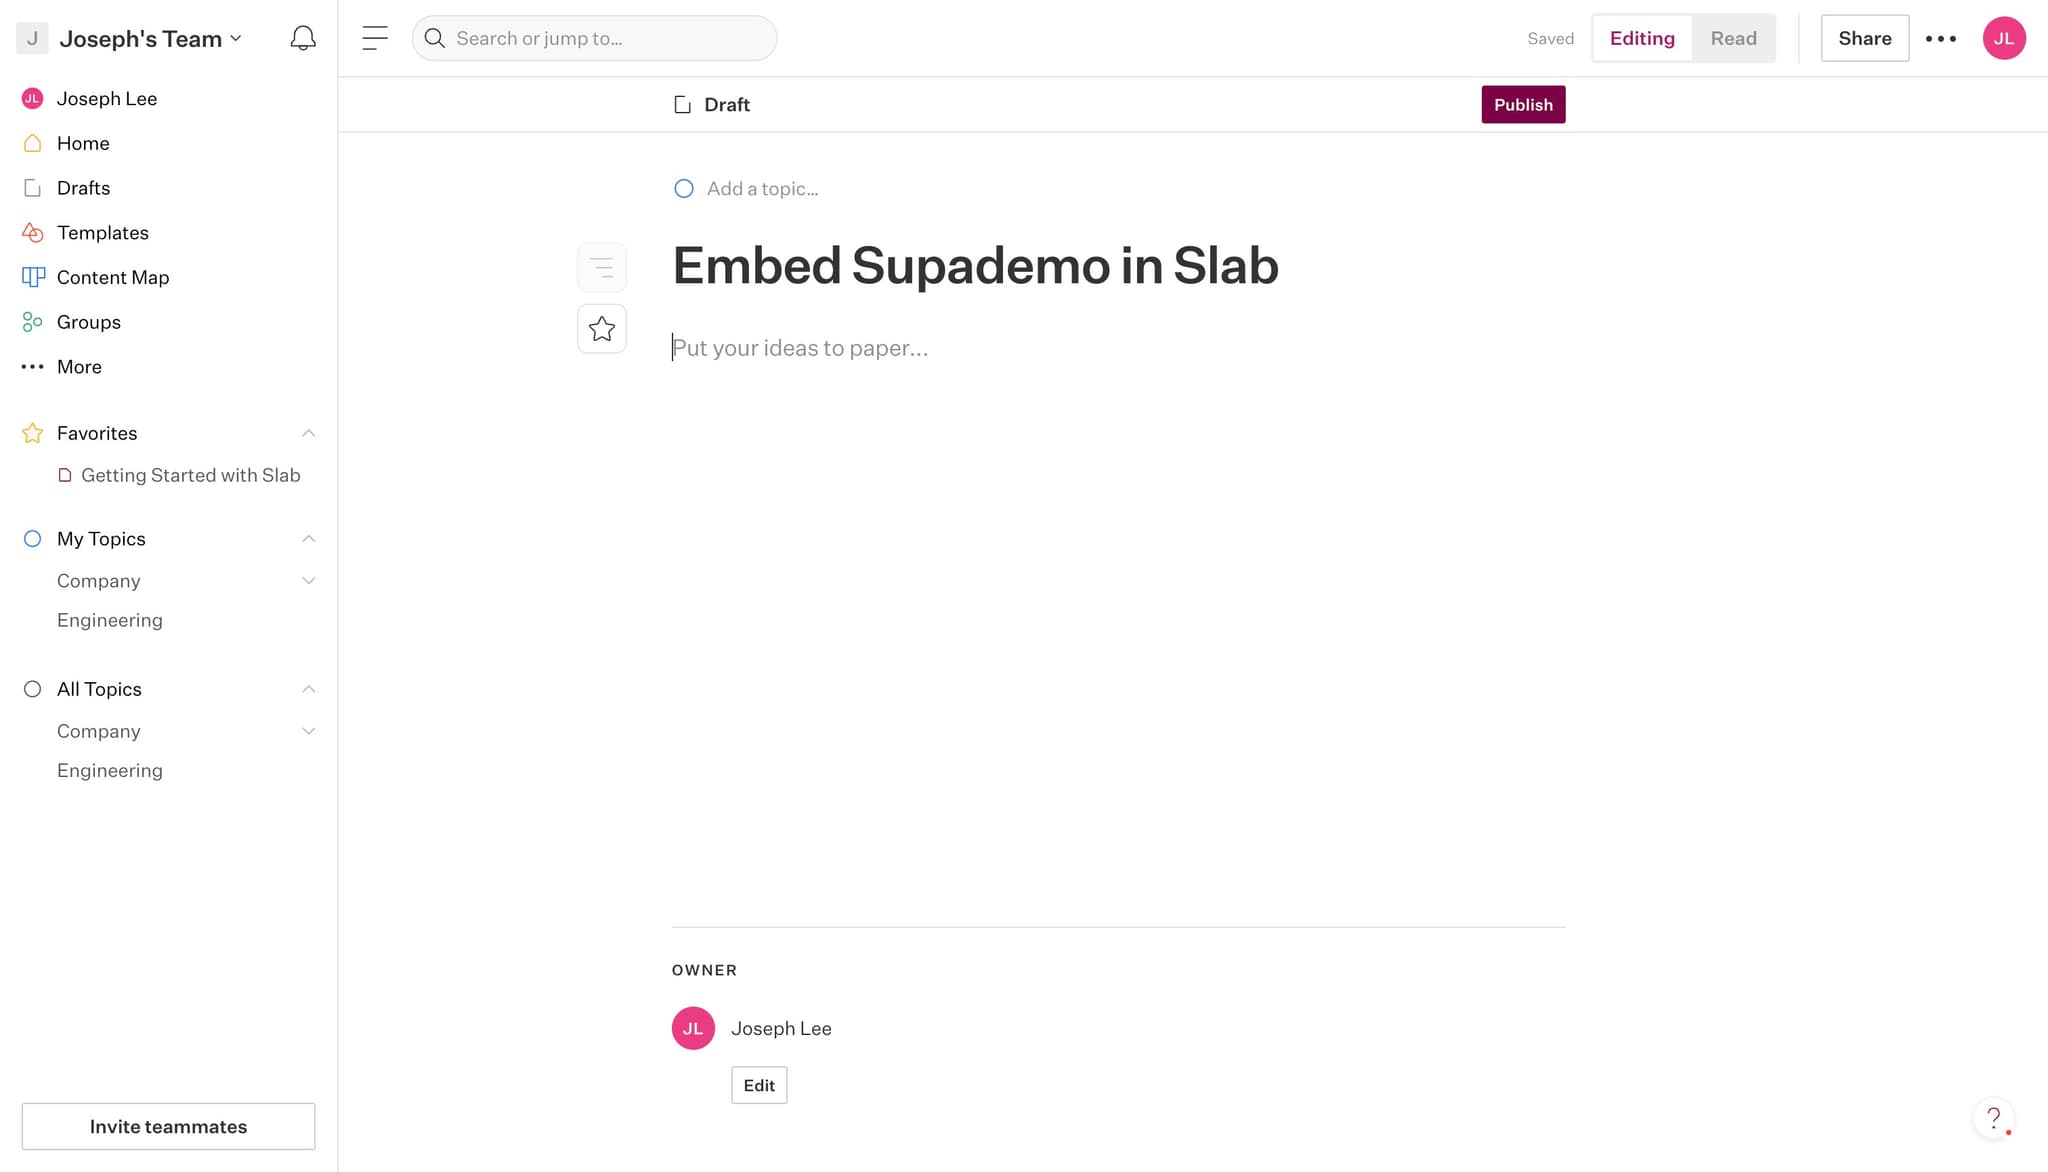Click the table of contents icon beside title
The width and height of the screenshot is (2048, 1172).
point(601,267)
